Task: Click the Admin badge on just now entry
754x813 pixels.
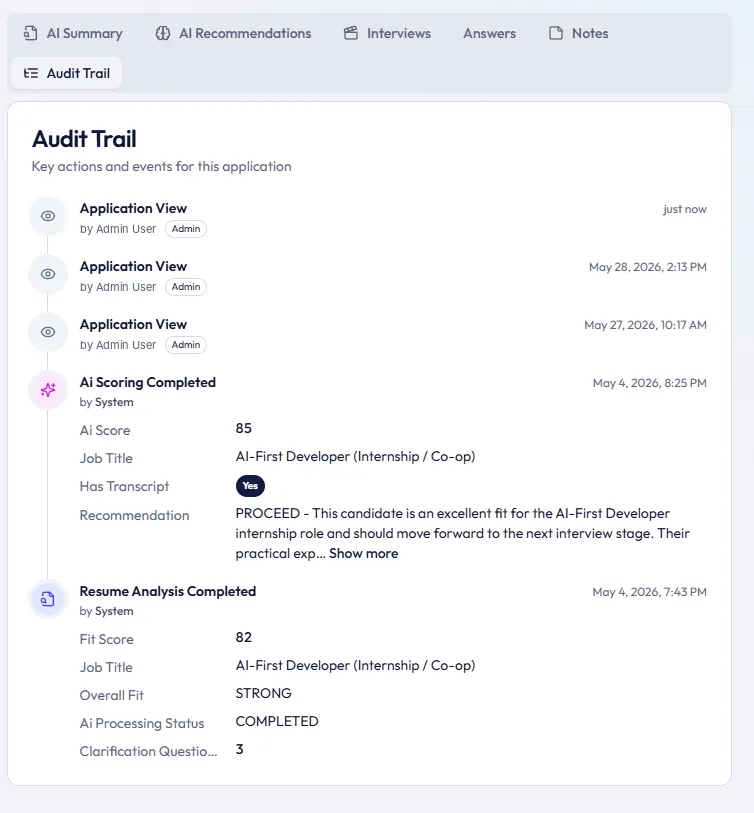Action: 186,229
